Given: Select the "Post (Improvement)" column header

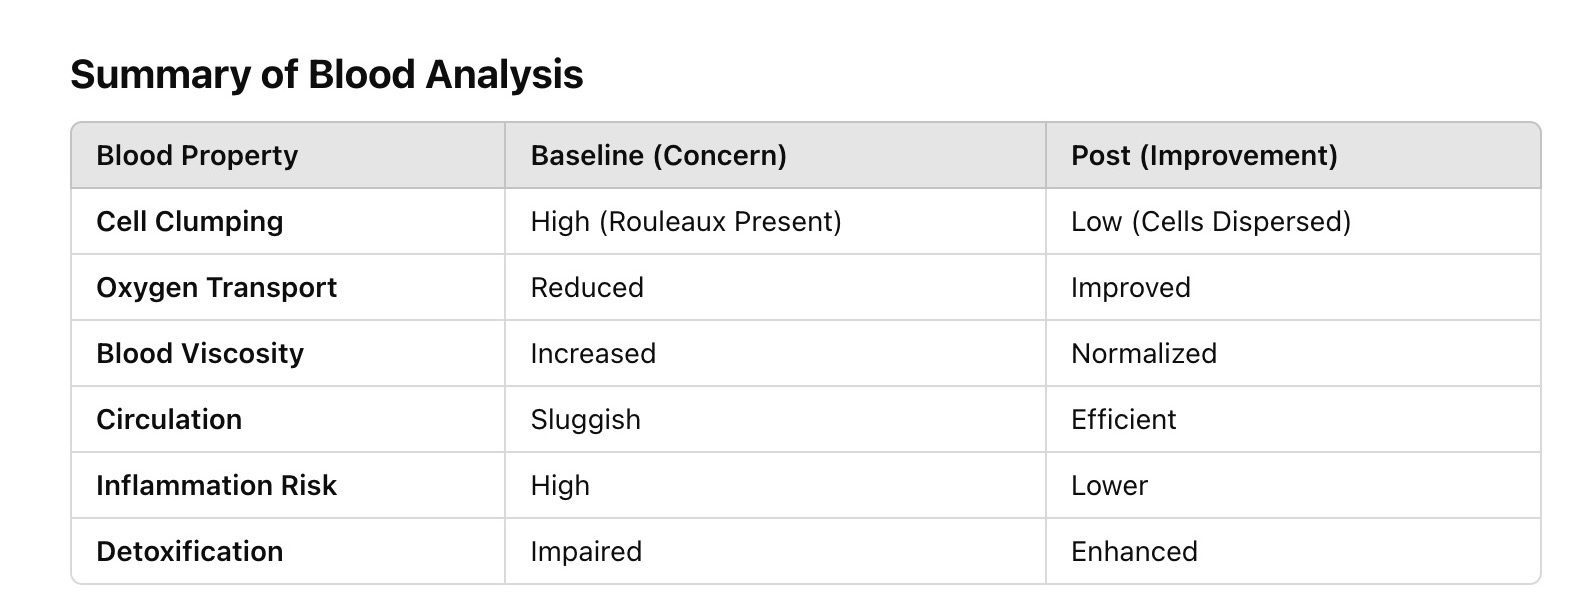Looking at the screenshot, I should tap(1204, 156).
